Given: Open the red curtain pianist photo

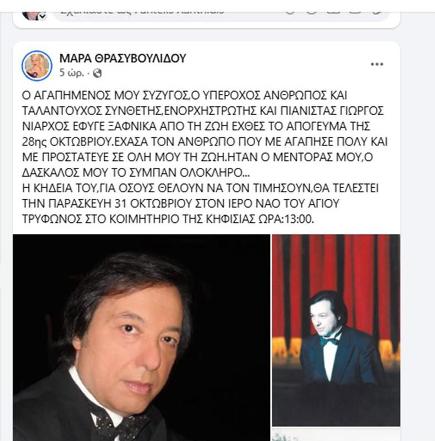Looking at the screenshot, I should (x=336, y=330).
